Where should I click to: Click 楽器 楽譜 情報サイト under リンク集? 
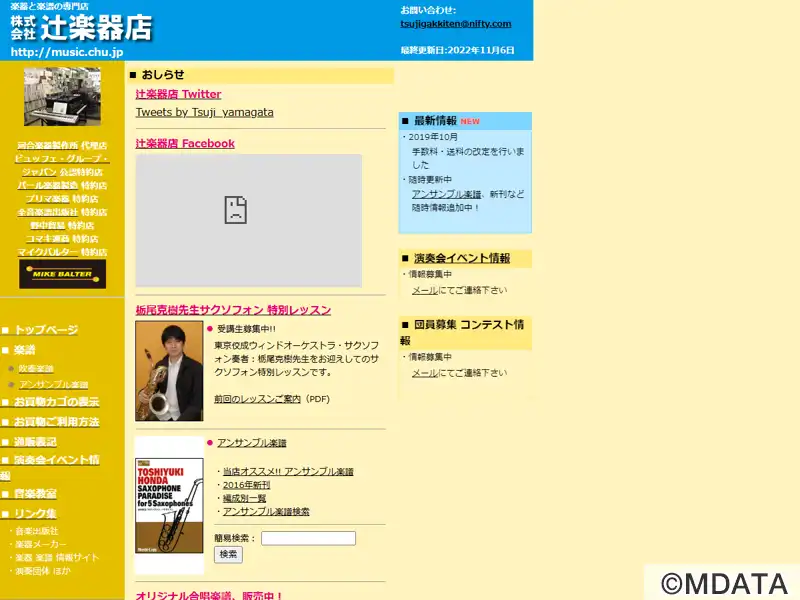[x=57, y=558]
